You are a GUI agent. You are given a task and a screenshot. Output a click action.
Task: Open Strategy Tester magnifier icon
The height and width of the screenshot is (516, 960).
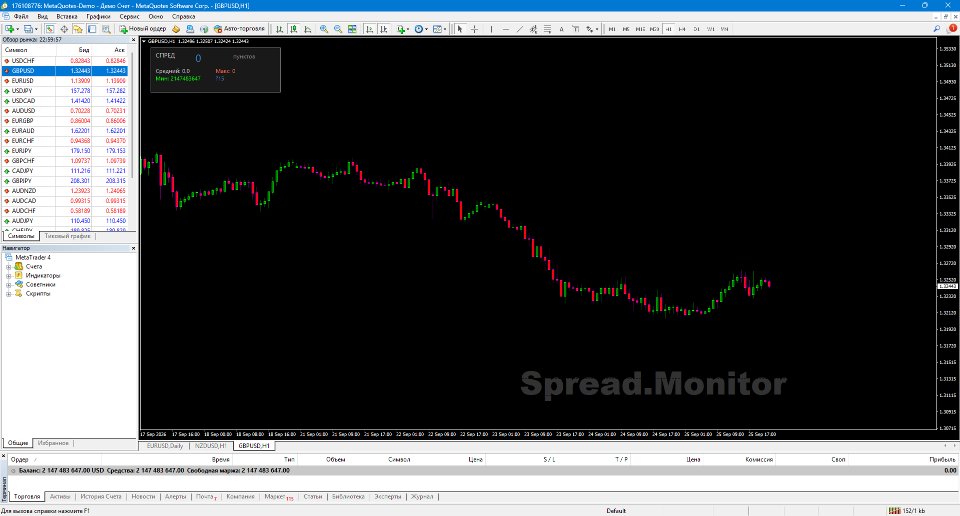click(x=106, y=29)
